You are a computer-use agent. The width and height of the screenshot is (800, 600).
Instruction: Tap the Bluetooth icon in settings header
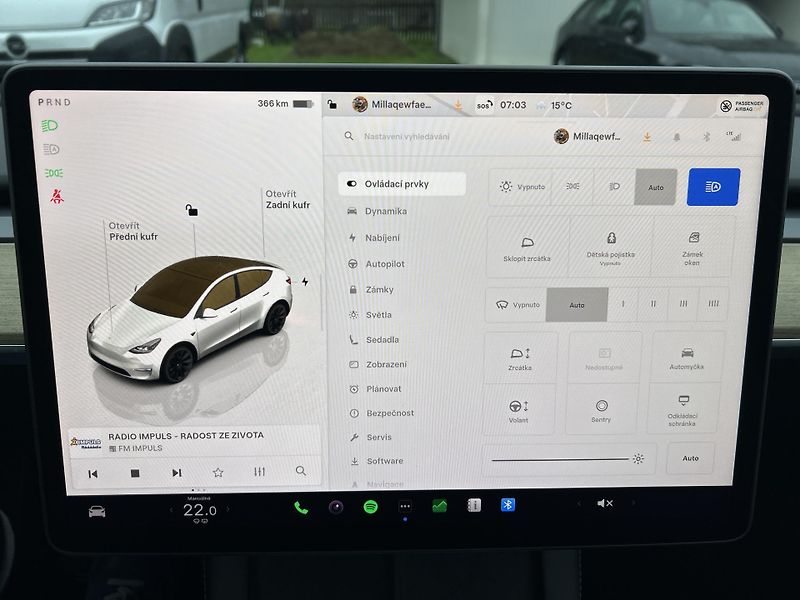(707, 136)
